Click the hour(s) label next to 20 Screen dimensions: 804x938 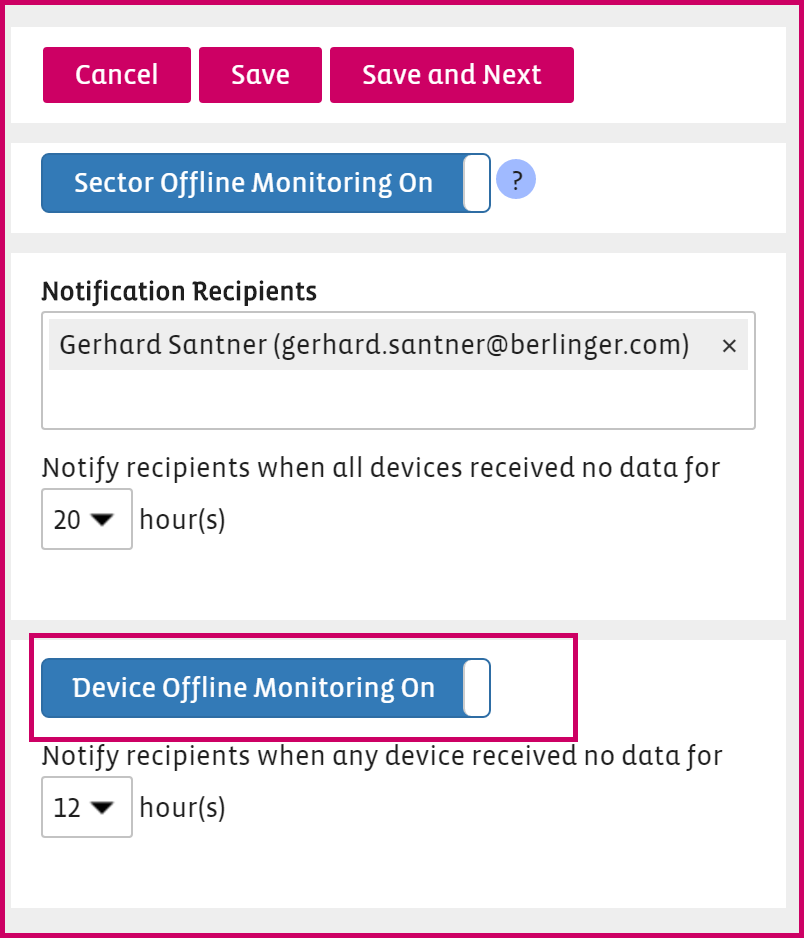pyautogui.click(x=182, y=520)
